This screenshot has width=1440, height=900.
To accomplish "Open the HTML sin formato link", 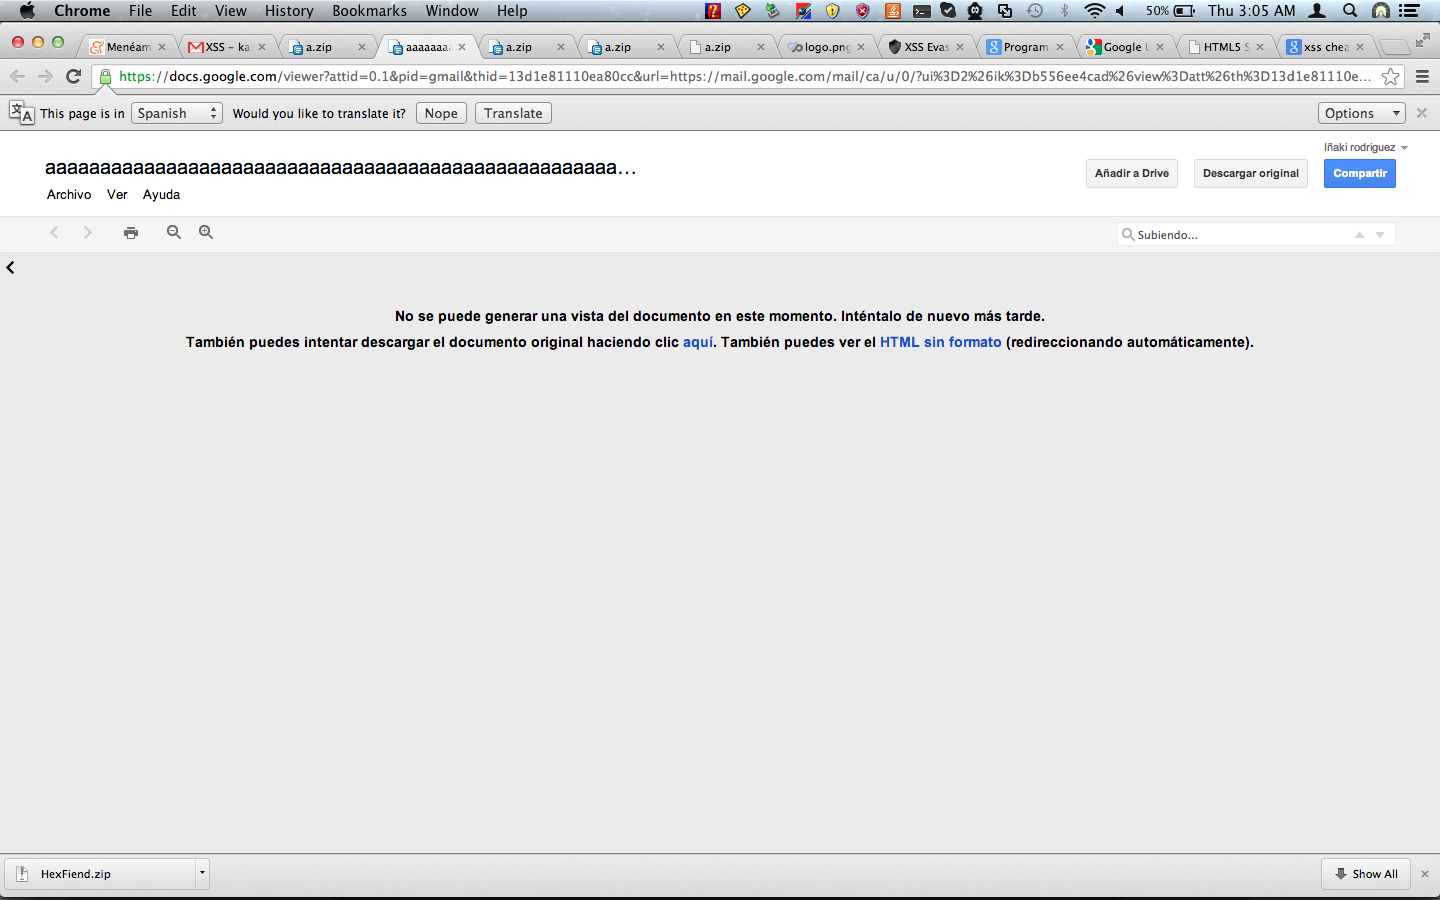I will pos(940,342).
